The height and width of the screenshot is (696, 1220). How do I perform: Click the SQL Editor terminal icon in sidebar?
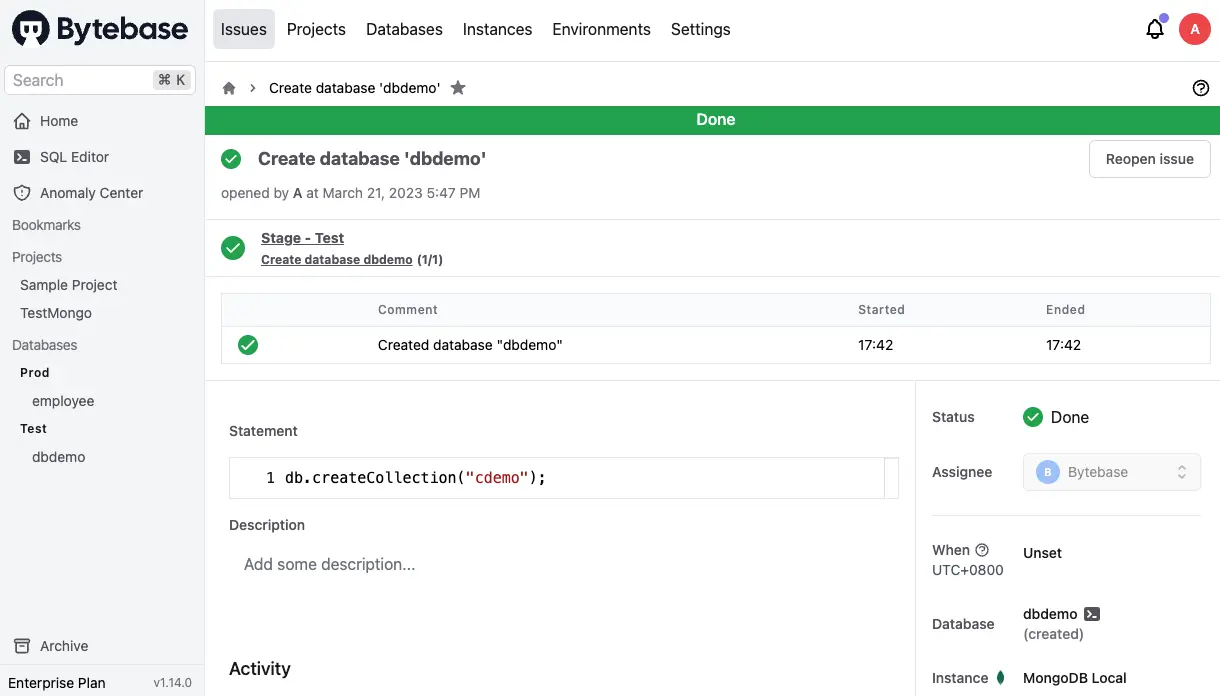point(22,157)
